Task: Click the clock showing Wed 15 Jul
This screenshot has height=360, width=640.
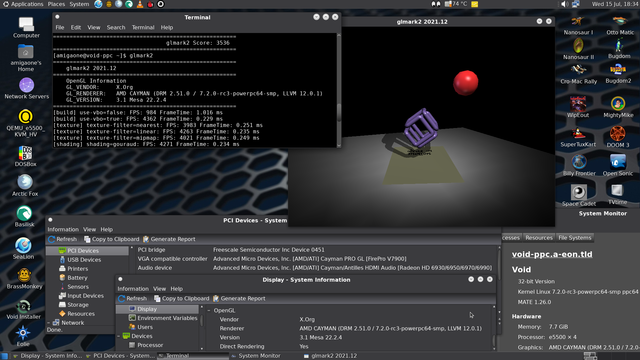Action: click(615, 4)
